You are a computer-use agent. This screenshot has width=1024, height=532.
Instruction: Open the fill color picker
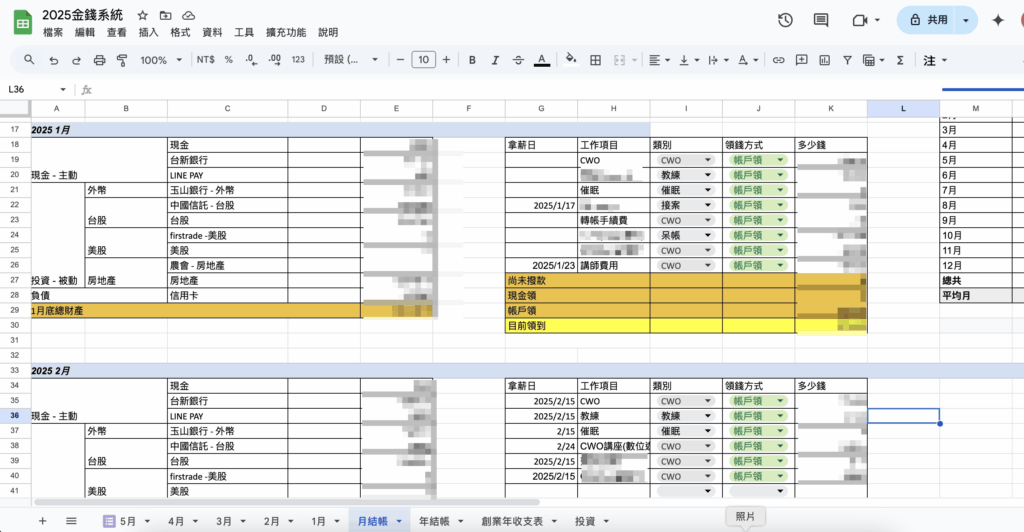point(571,60)
